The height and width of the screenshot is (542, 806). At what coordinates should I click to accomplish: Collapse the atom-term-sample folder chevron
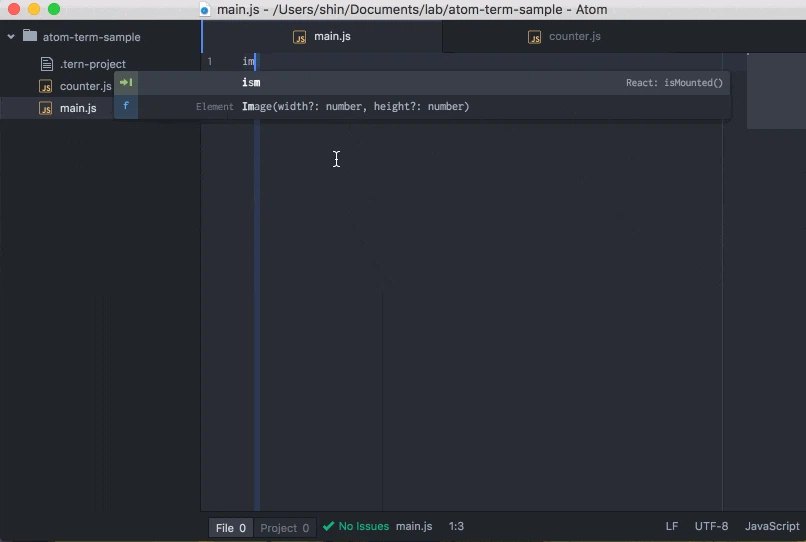point(11,37)
